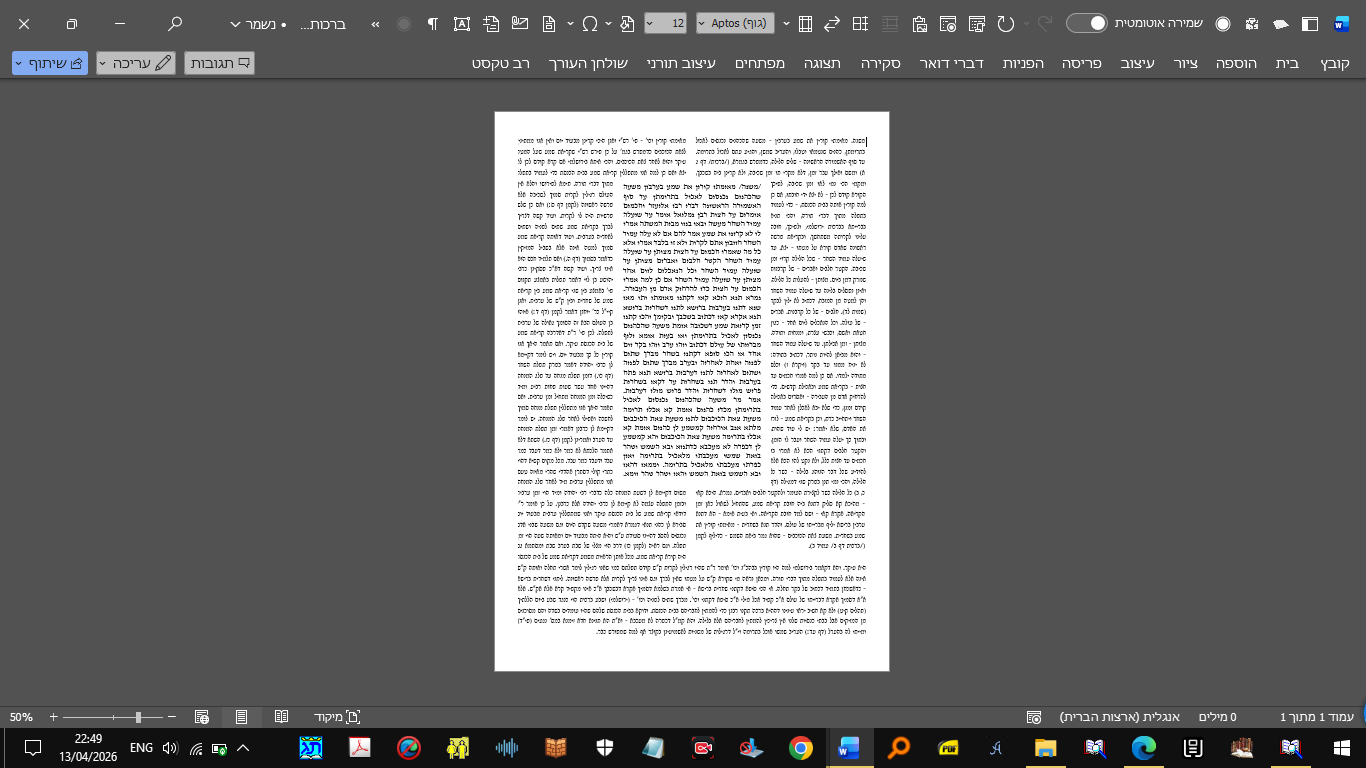The image size is (1366, 768).
Task: Click the redo circular arrow icon
Action: click(x=1006, y=23)
